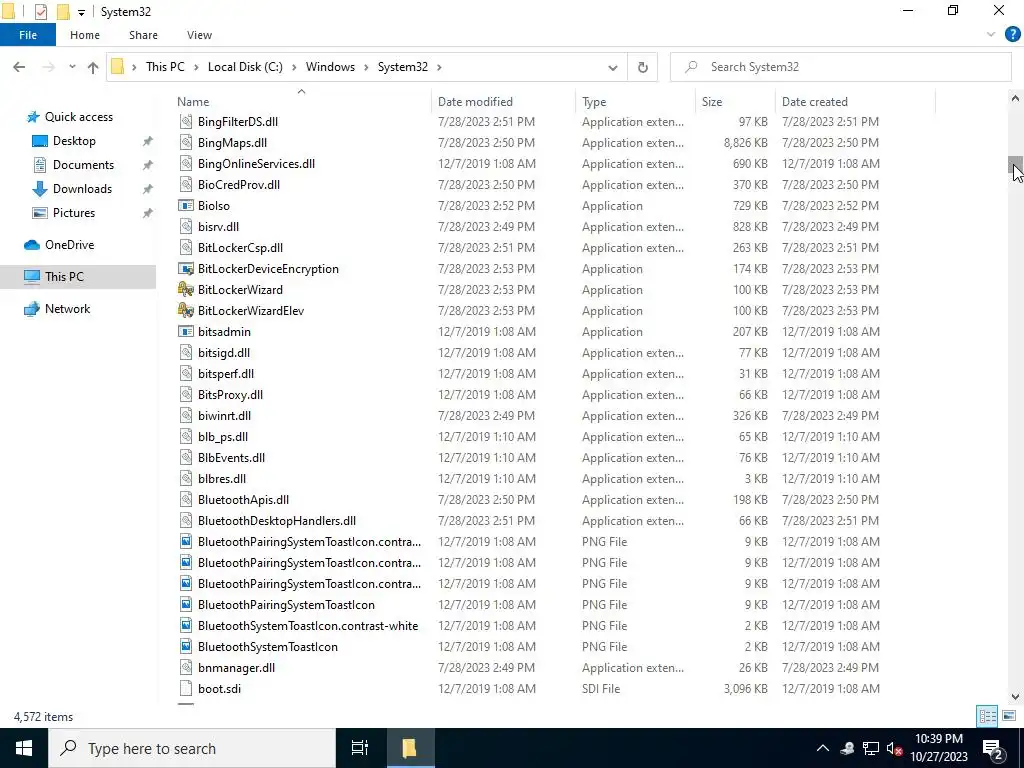Click the Quick access star icon
The image size is (1024, 768).
click(x=33, y=117)
